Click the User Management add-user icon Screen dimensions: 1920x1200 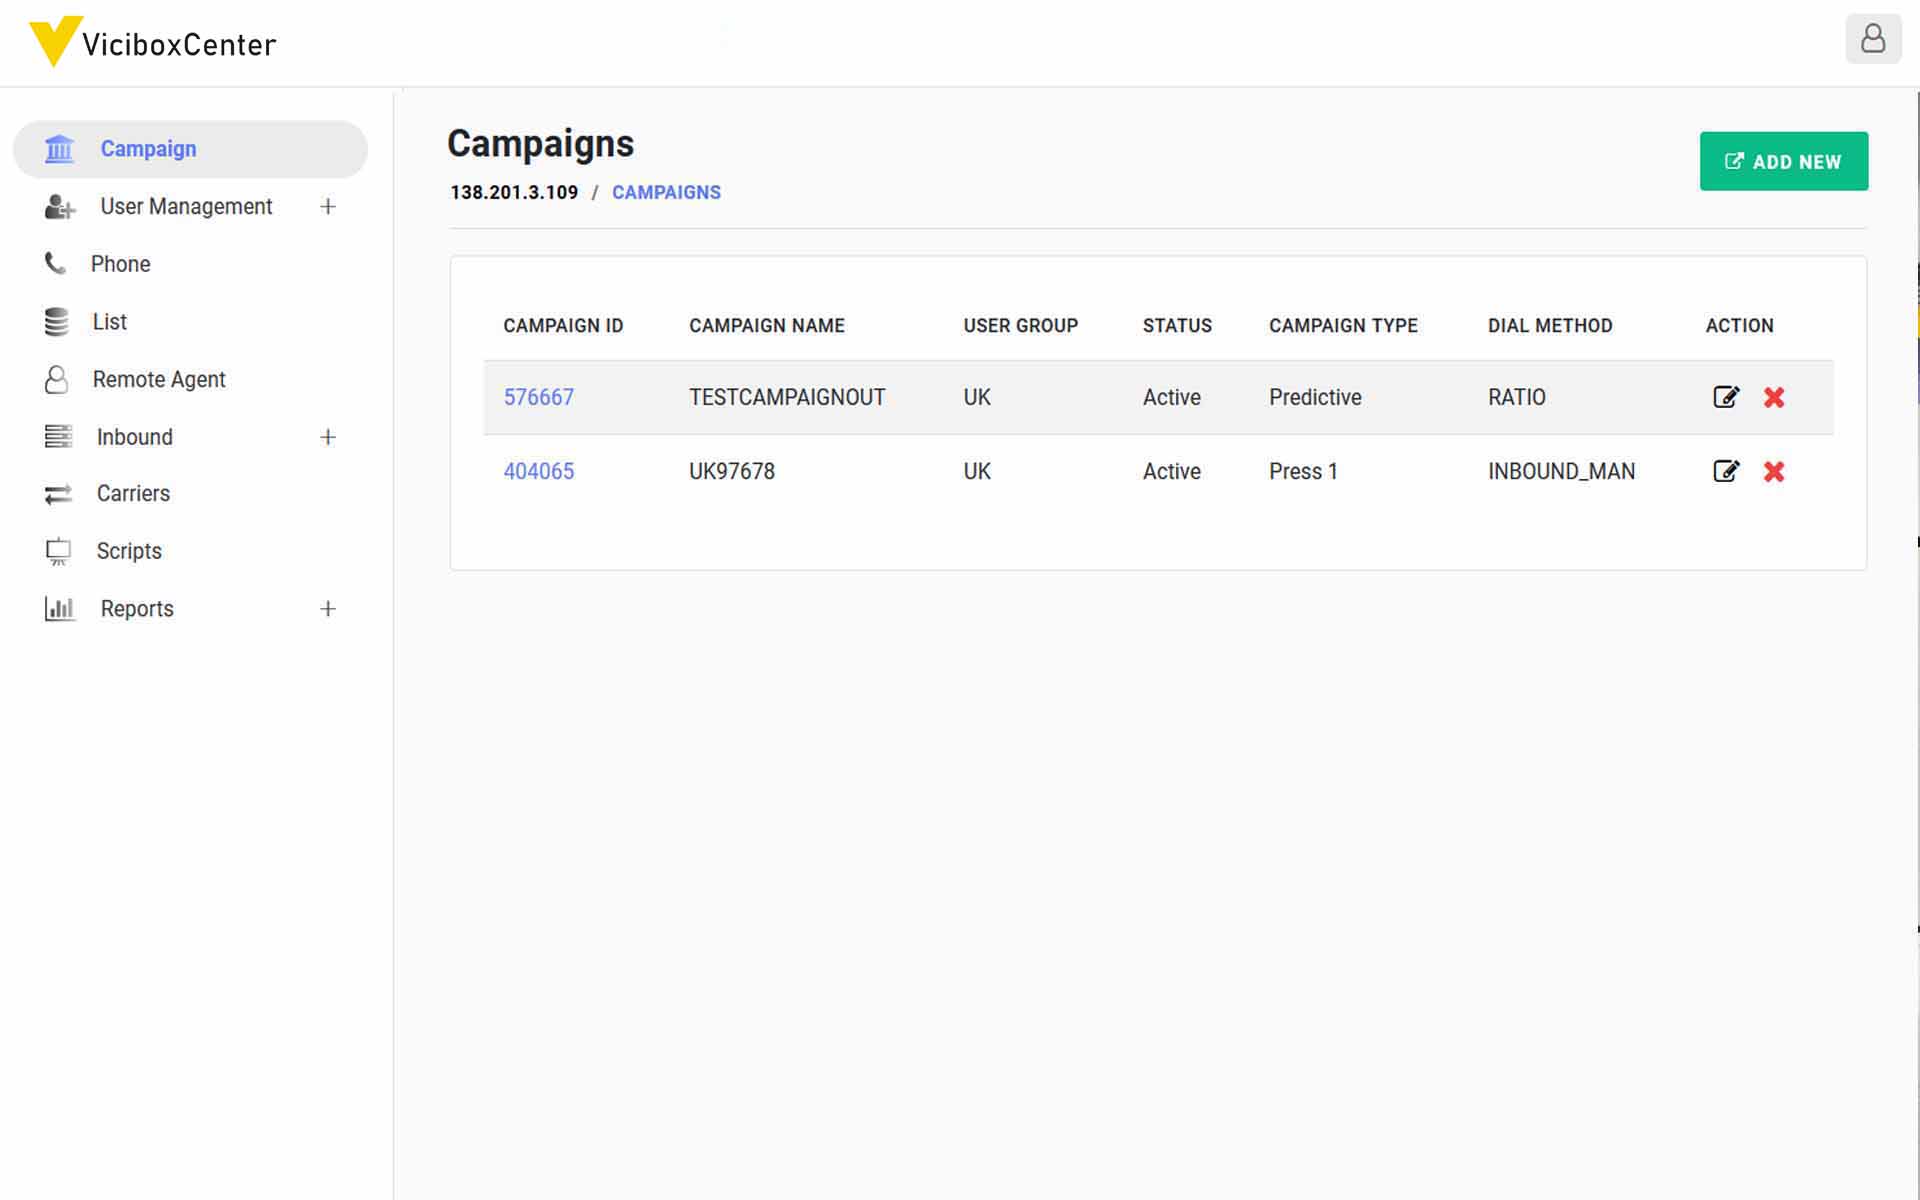point(59,206)
